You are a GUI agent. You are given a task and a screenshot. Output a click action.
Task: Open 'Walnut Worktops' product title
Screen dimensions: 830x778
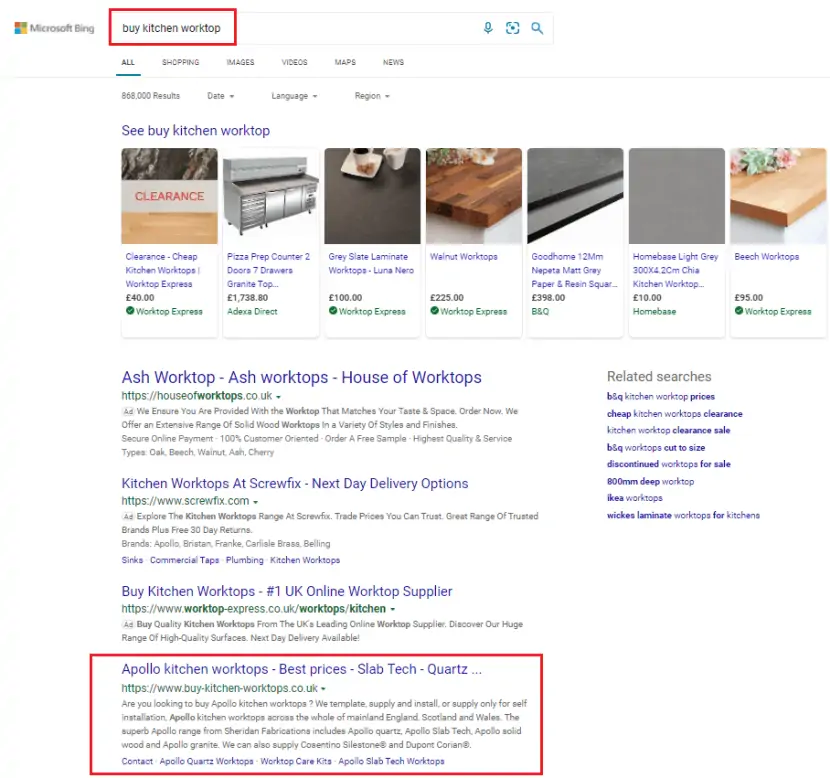(x=464, y=257)
